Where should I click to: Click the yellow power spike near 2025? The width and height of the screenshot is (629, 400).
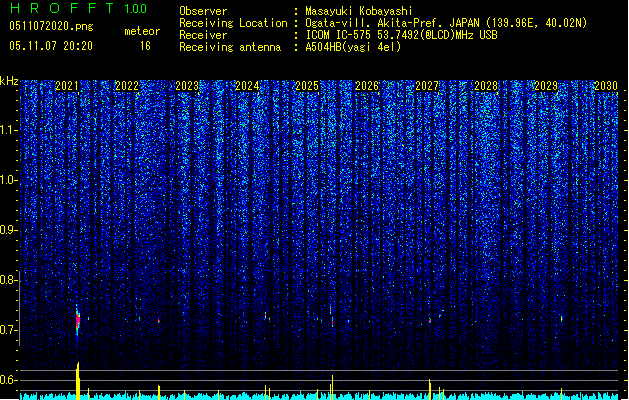(332, 388)
